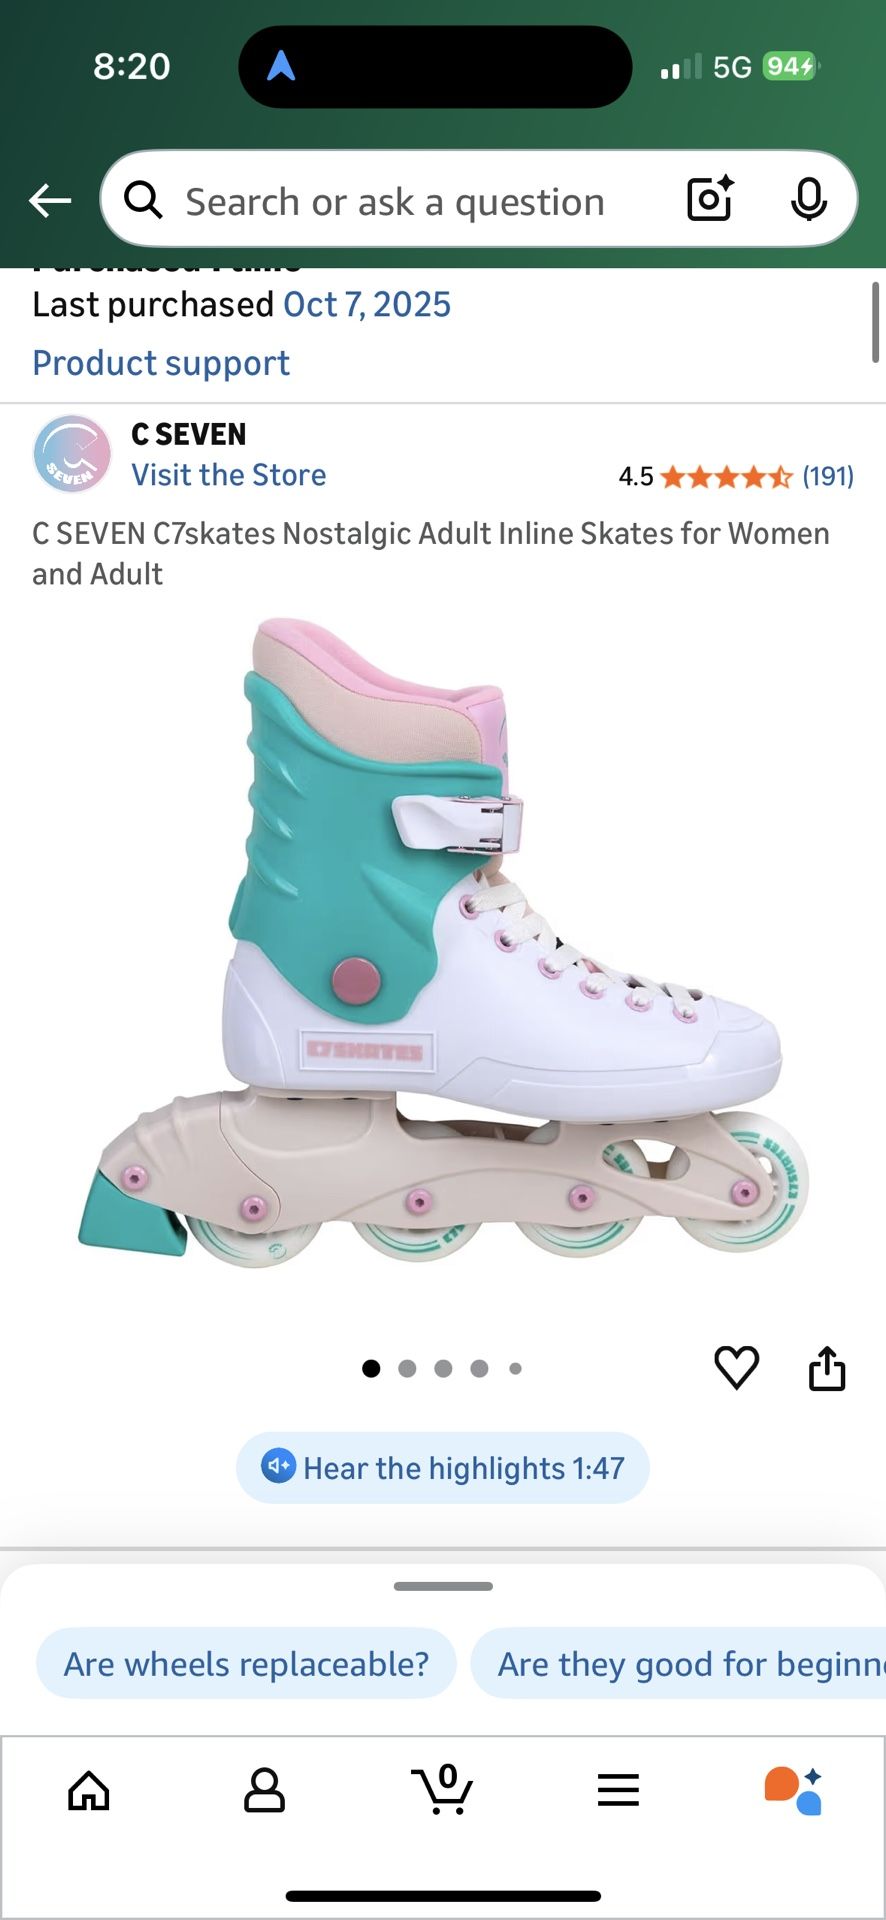Select the second image carousel dot
Viewport: 886px width, 1920px height.
click(x=407, y=1368)
